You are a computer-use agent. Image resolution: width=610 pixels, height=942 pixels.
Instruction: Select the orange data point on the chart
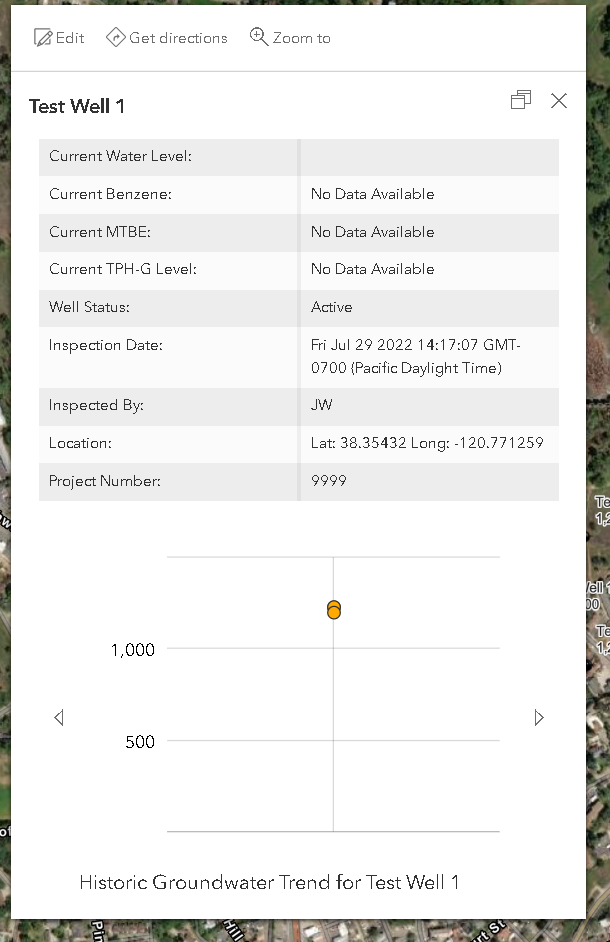point(333,609)
